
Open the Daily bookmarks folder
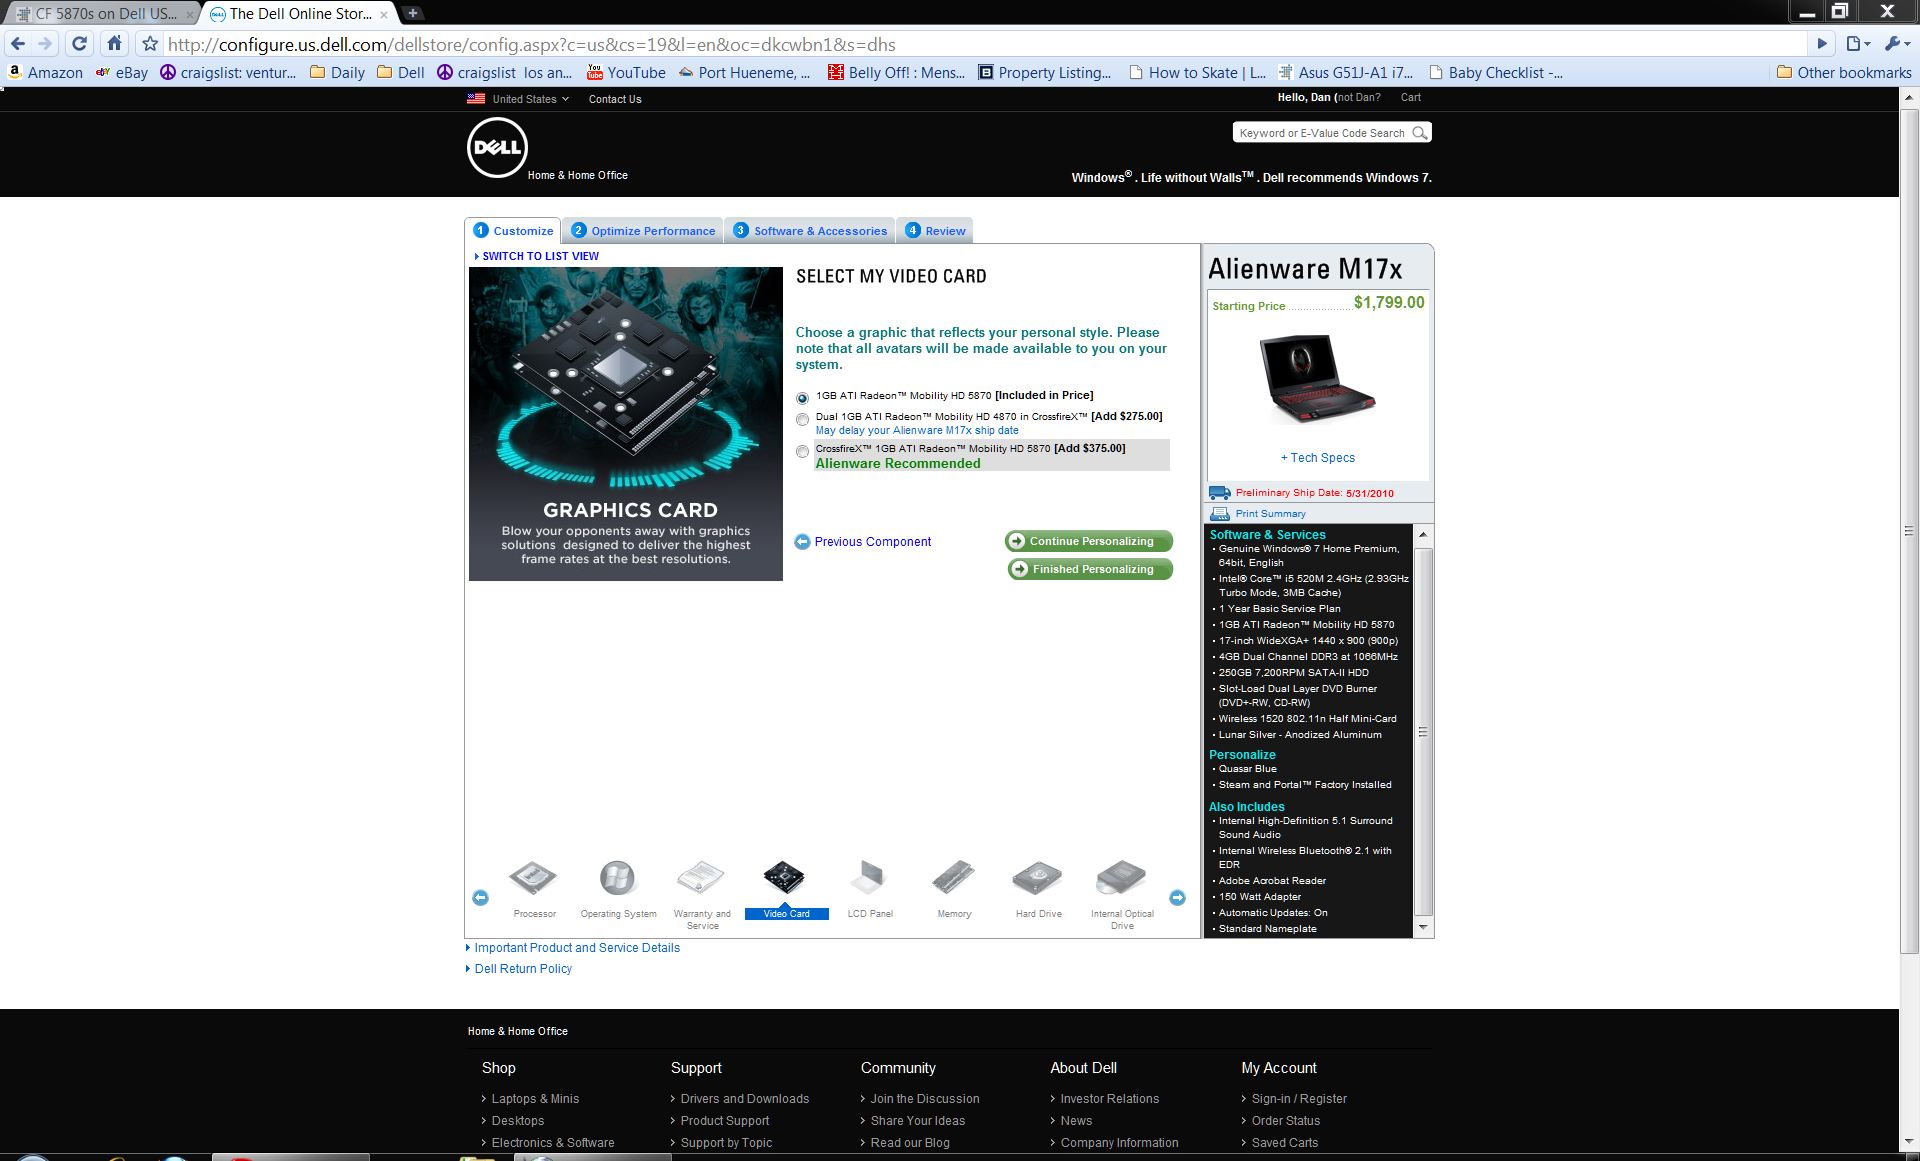337,72
